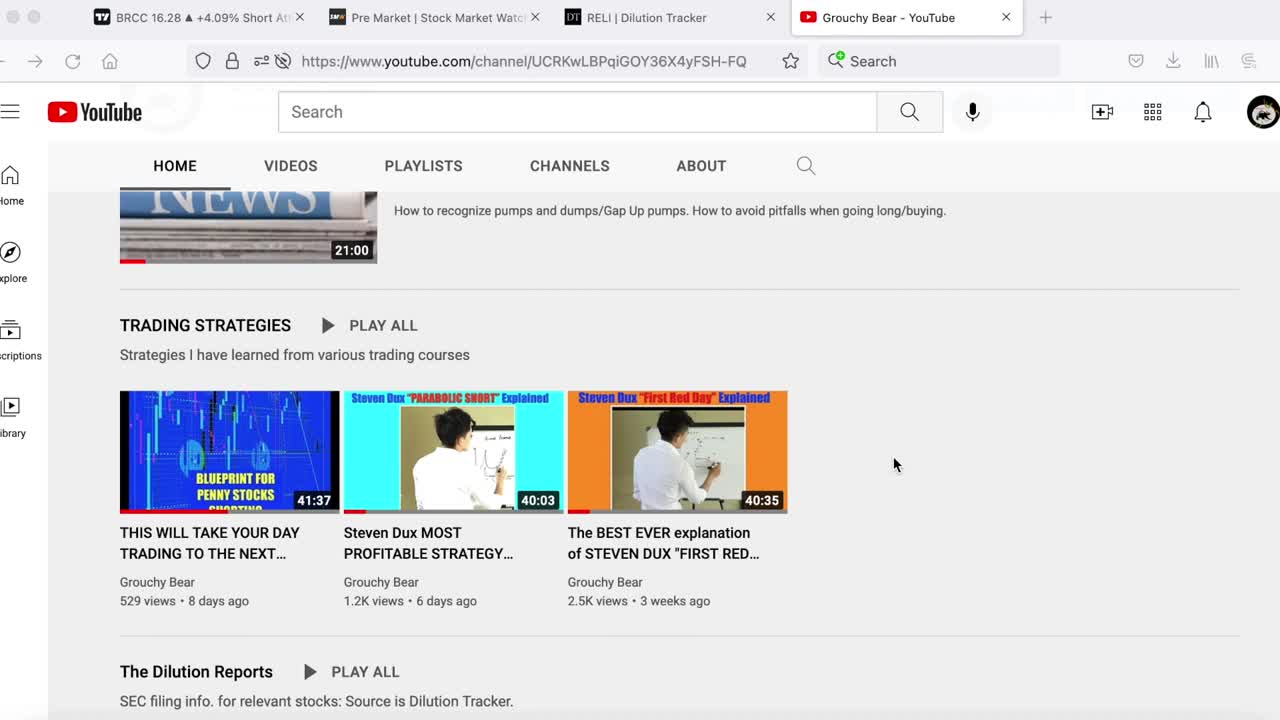Open Grouchy Bear under 1.2K views video
The image size is (1280, 720).
(381, 582)
